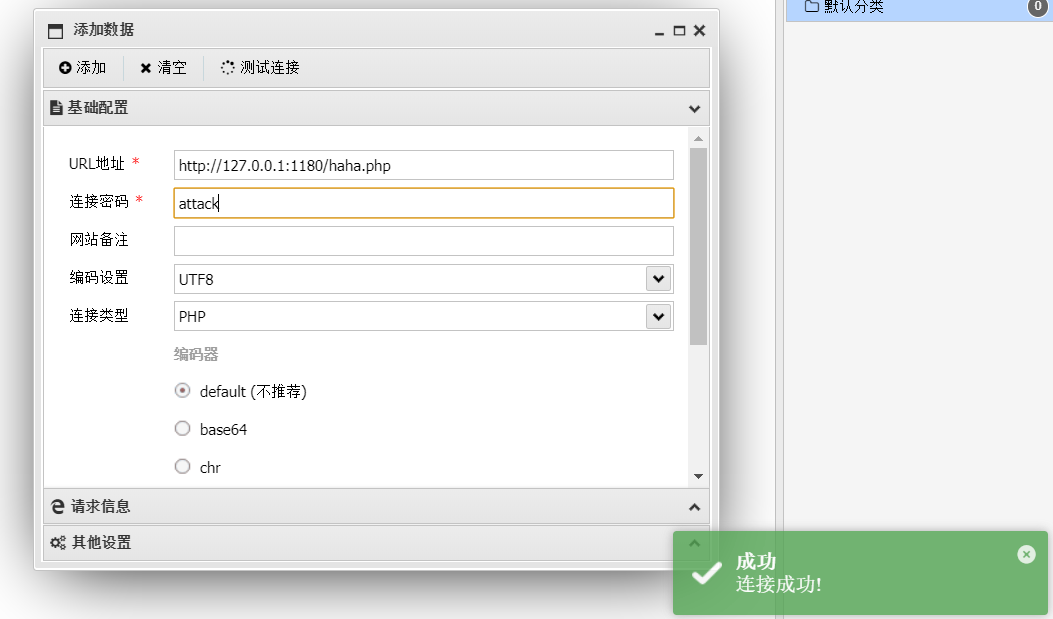This screenshot has width=1053, height=619.
Task: Click the 清空 X icon in toolbar
Action: tap(146, 68)
